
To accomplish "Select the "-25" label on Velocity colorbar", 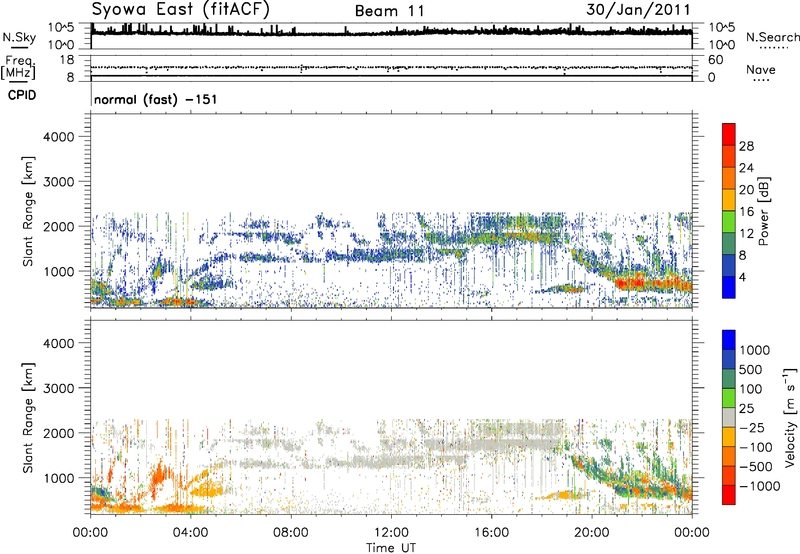I will [753, 428].
